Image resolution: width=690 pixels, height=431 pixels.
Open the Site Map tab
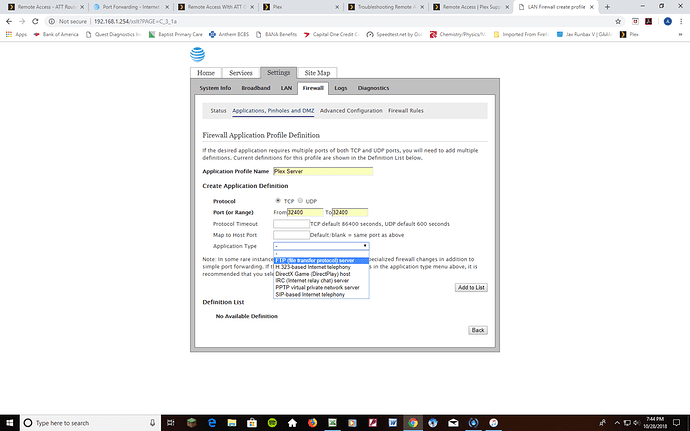click(x=317, y=73)
